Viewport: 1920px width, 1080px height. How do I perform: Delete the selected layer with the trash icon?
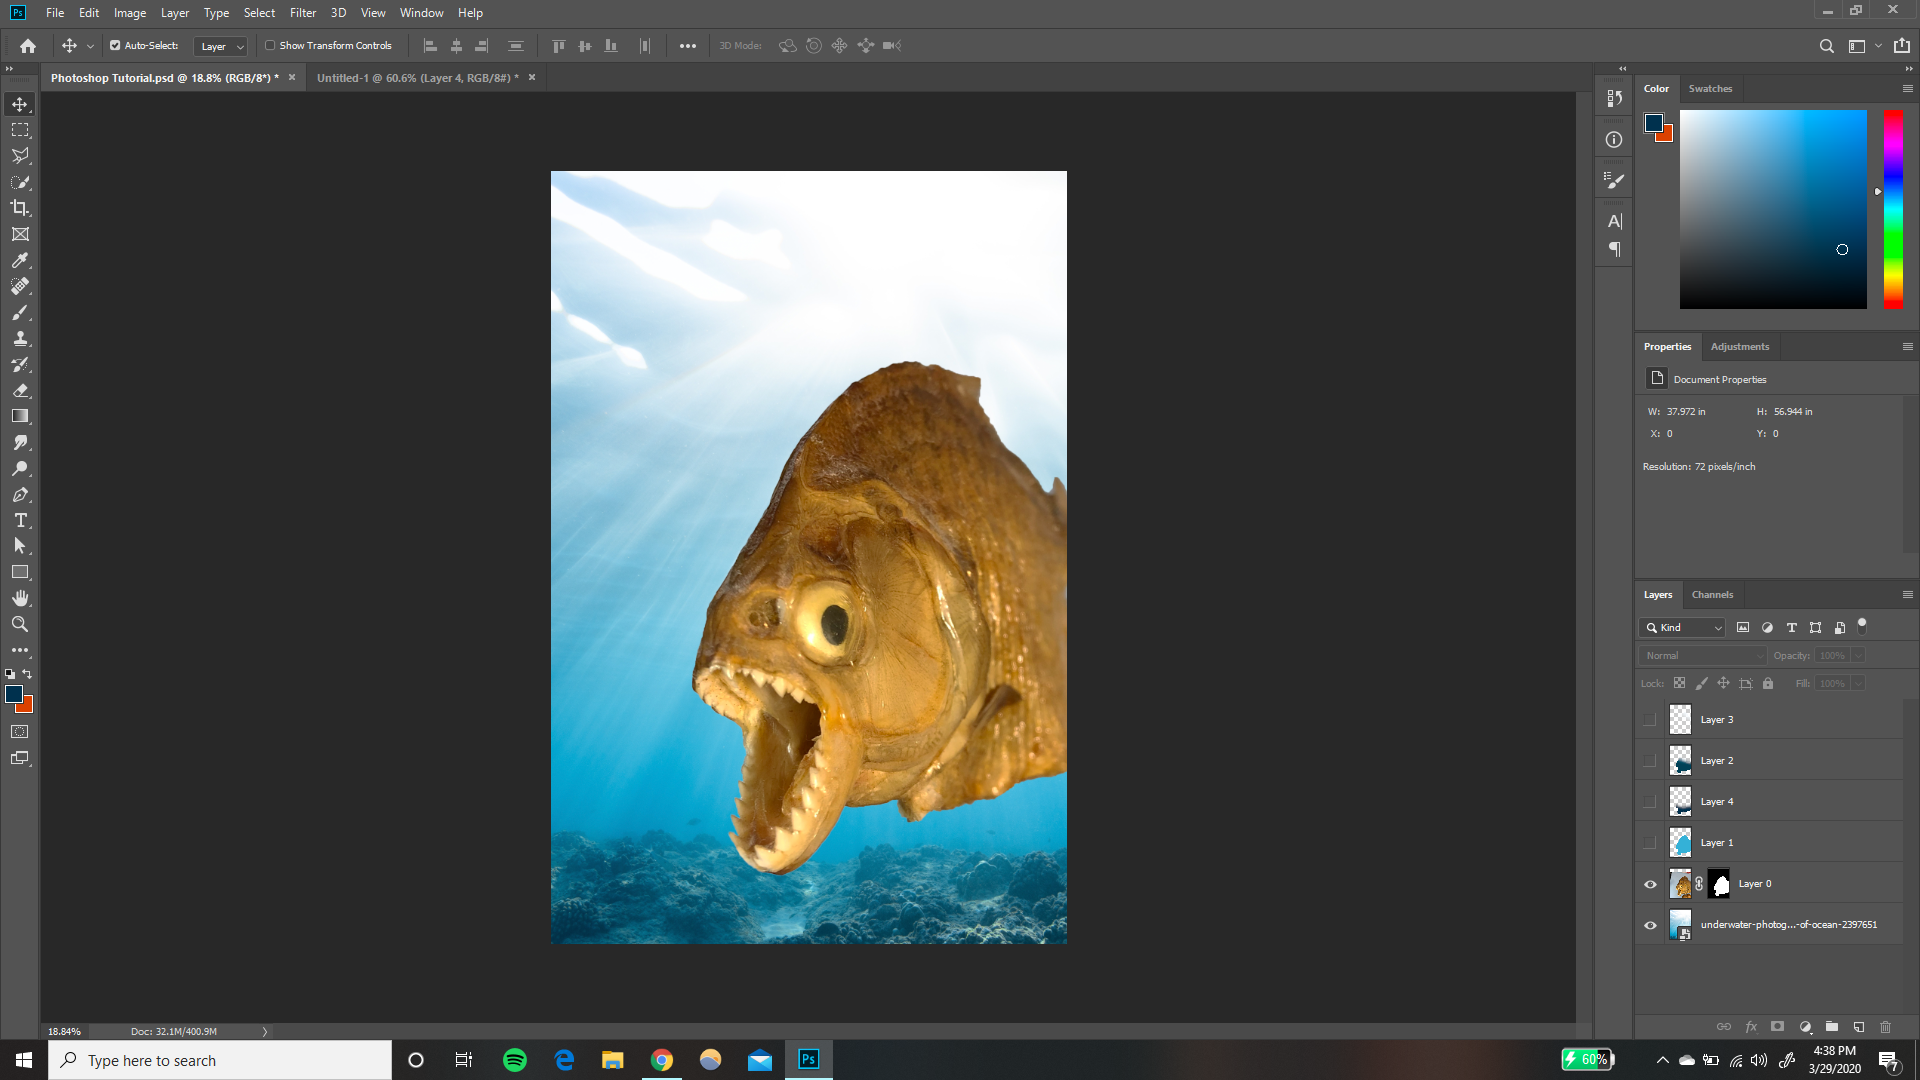point(1886,1027)
